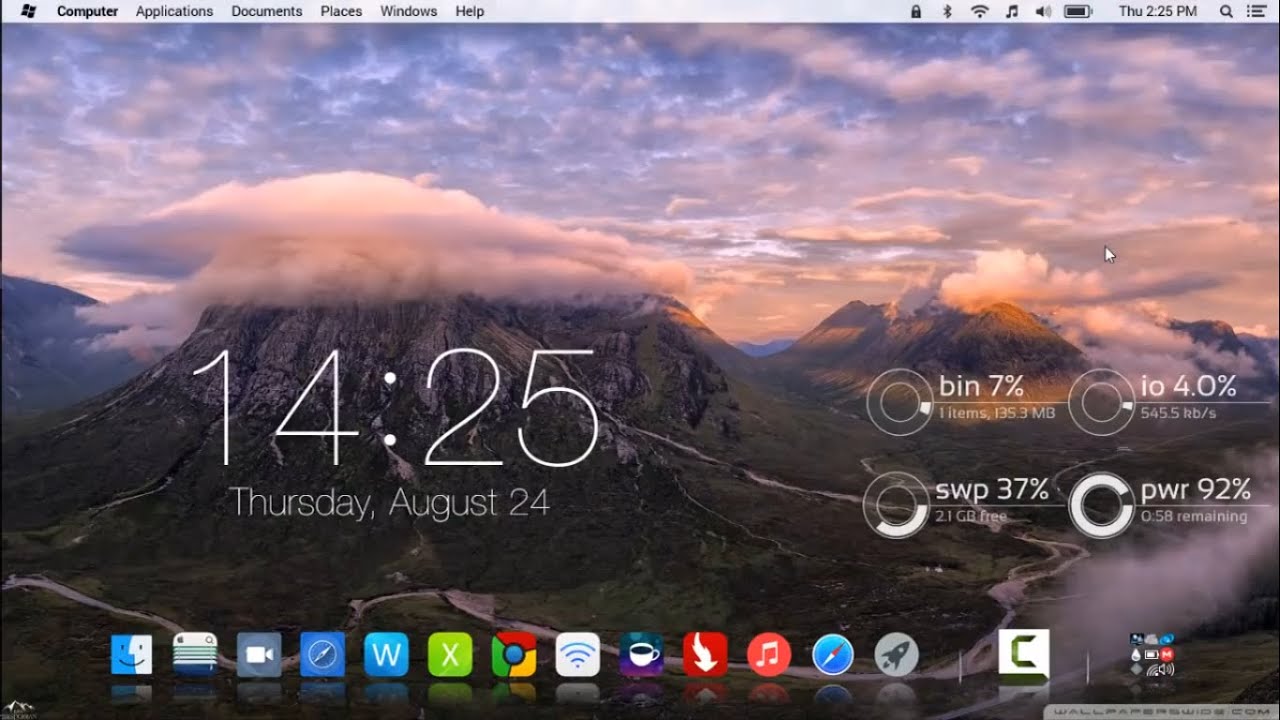The height and width of the screenshot is (720, 1280).
Task: Open Bluetooth status in menu bar
Action: click(x=947, y=11)
